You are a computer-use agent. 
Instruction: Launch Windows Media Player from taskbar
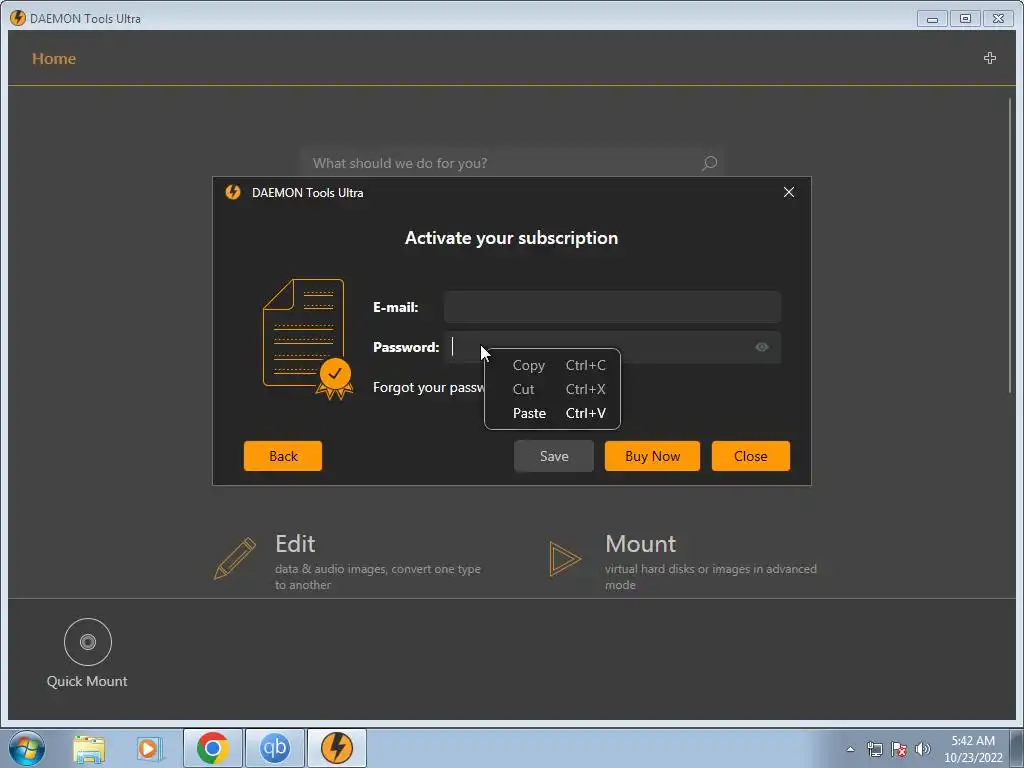150,748
